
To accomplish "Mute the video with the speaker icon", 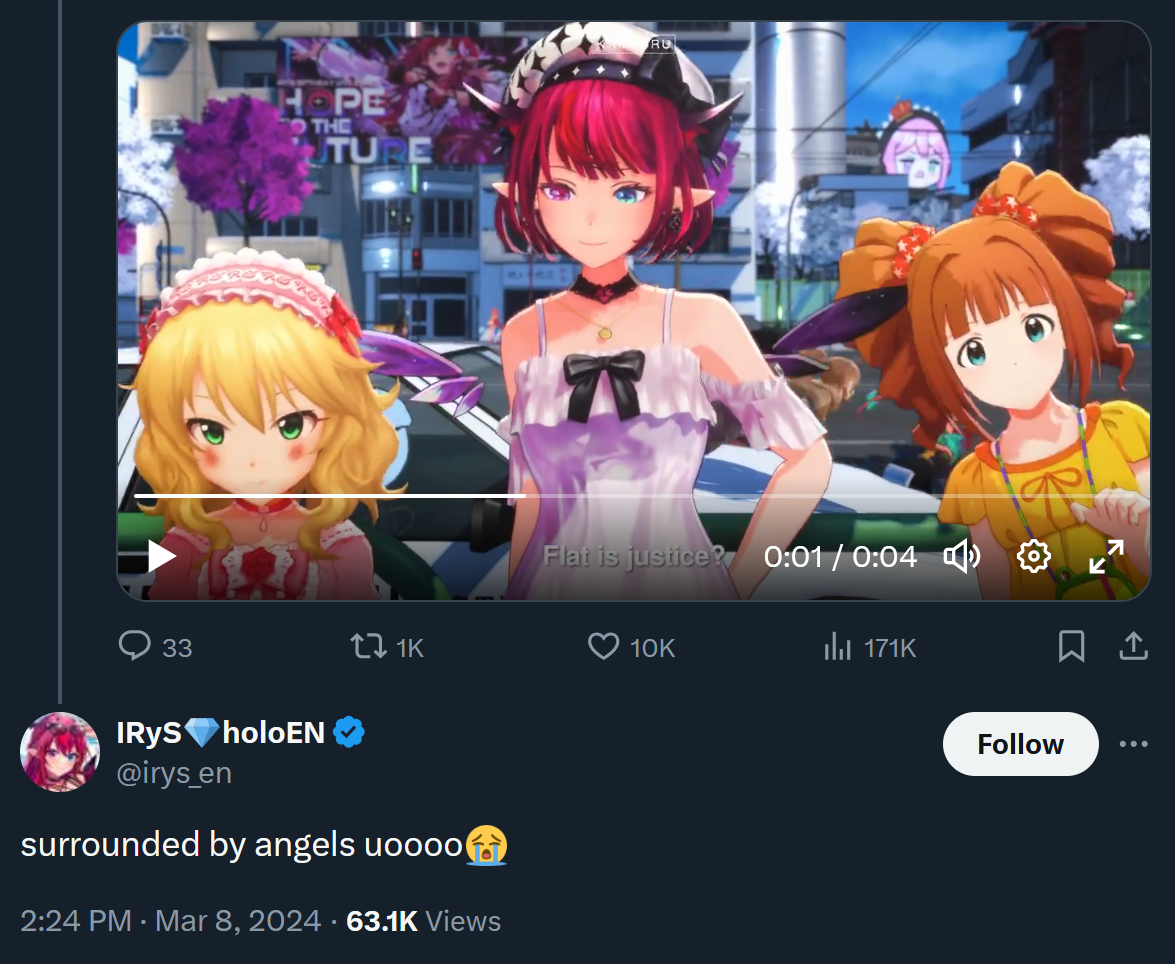I will [961, 556].
